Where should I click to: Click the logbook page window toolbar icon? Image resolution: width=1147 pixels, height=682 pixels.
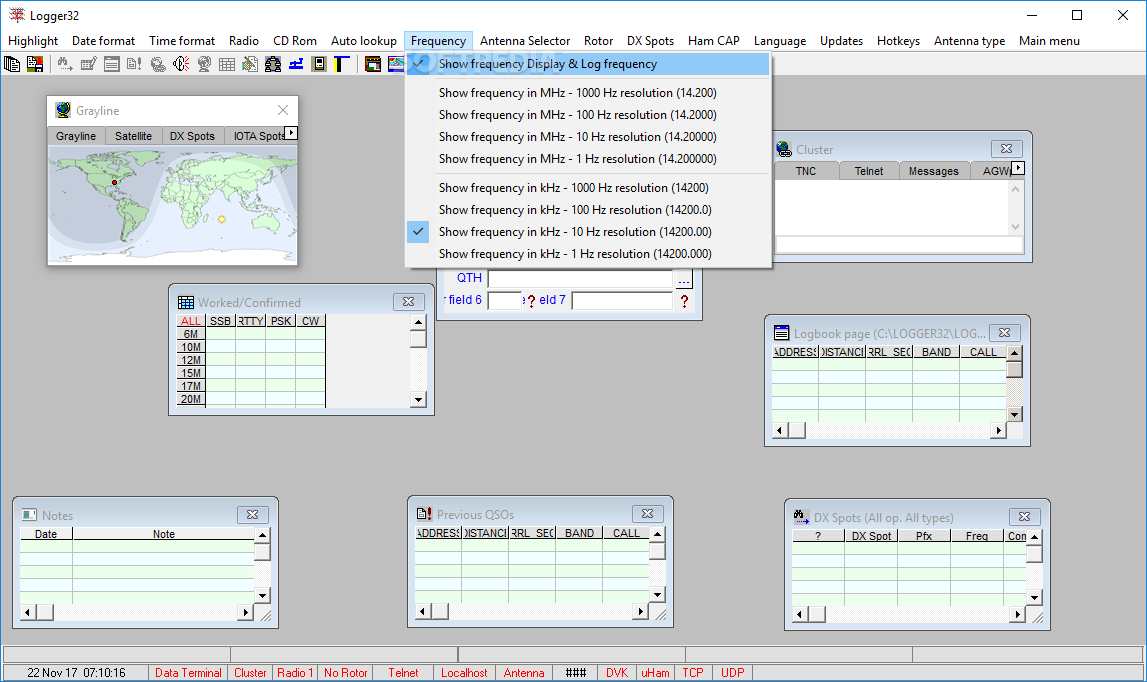[x=112, y=64]
